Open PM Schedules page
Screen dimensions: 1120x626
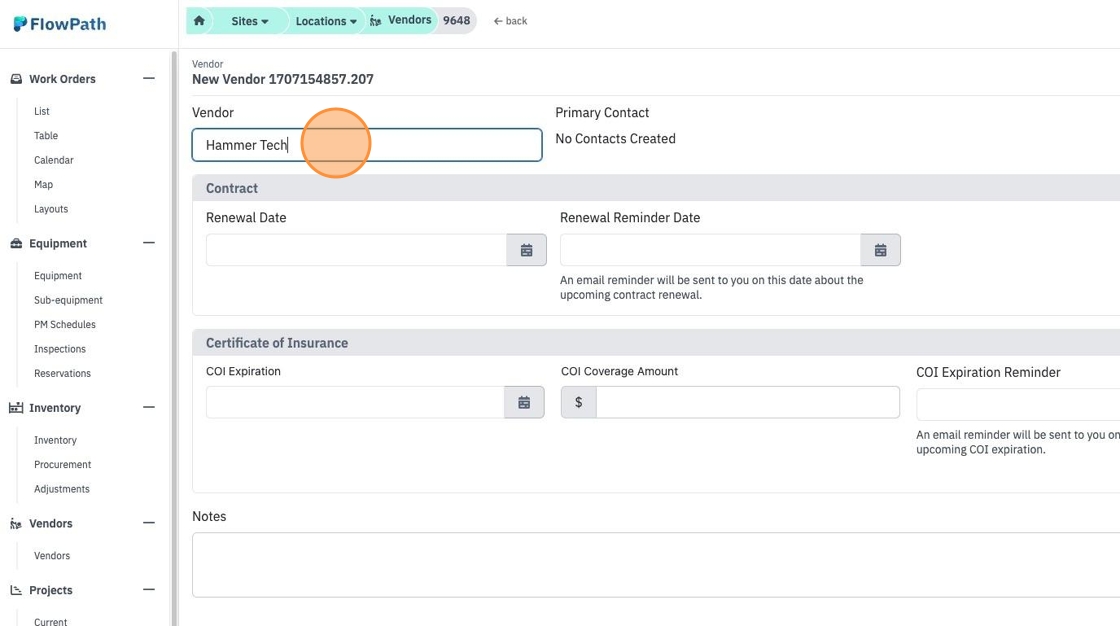tap(64, 324)
